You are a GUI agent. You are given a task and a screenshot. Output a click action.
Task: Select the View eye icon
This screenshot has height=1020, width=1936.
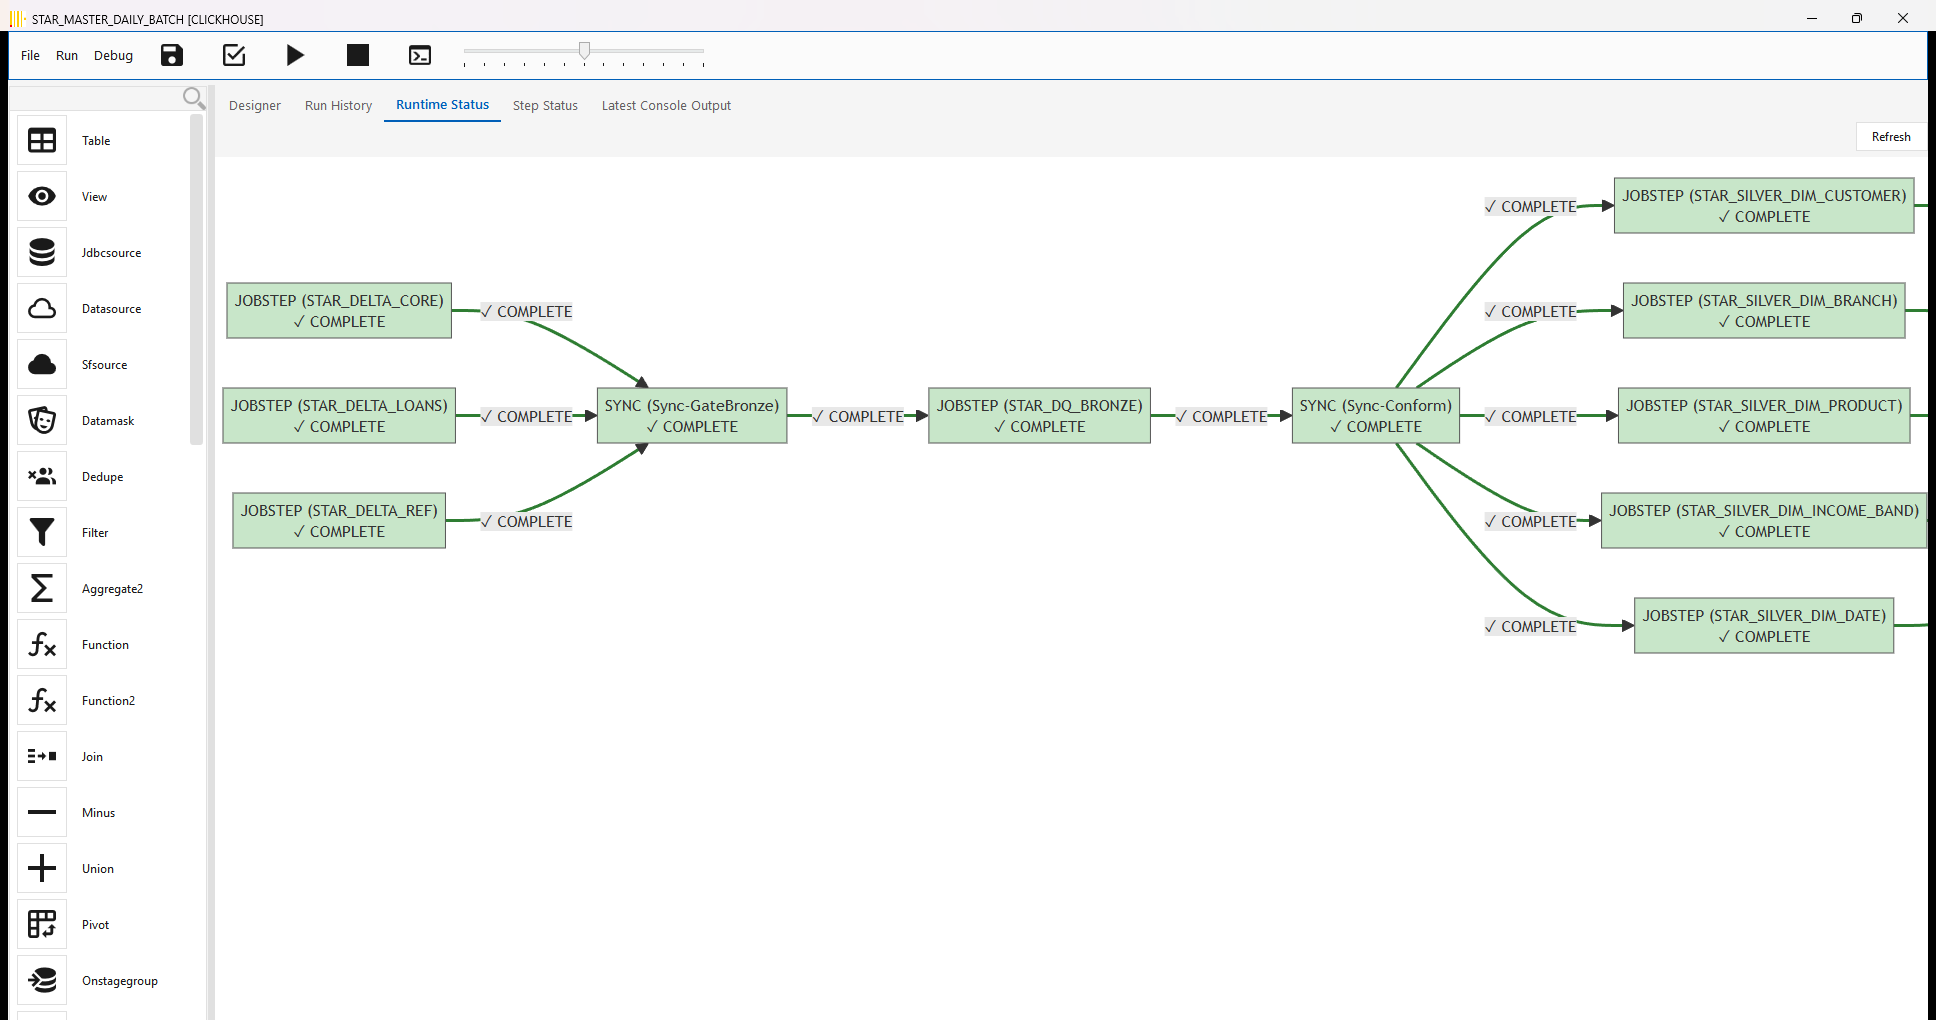tap(42, 197)
